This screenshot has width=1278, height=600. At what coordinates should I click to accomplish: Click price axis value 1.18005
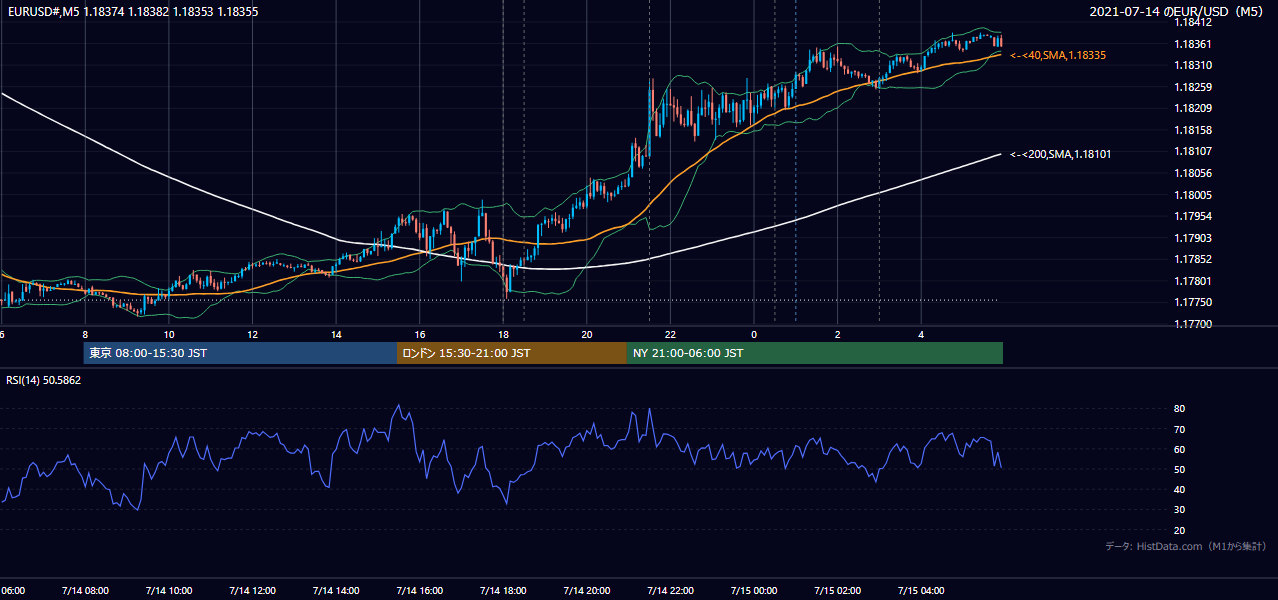1192,195
